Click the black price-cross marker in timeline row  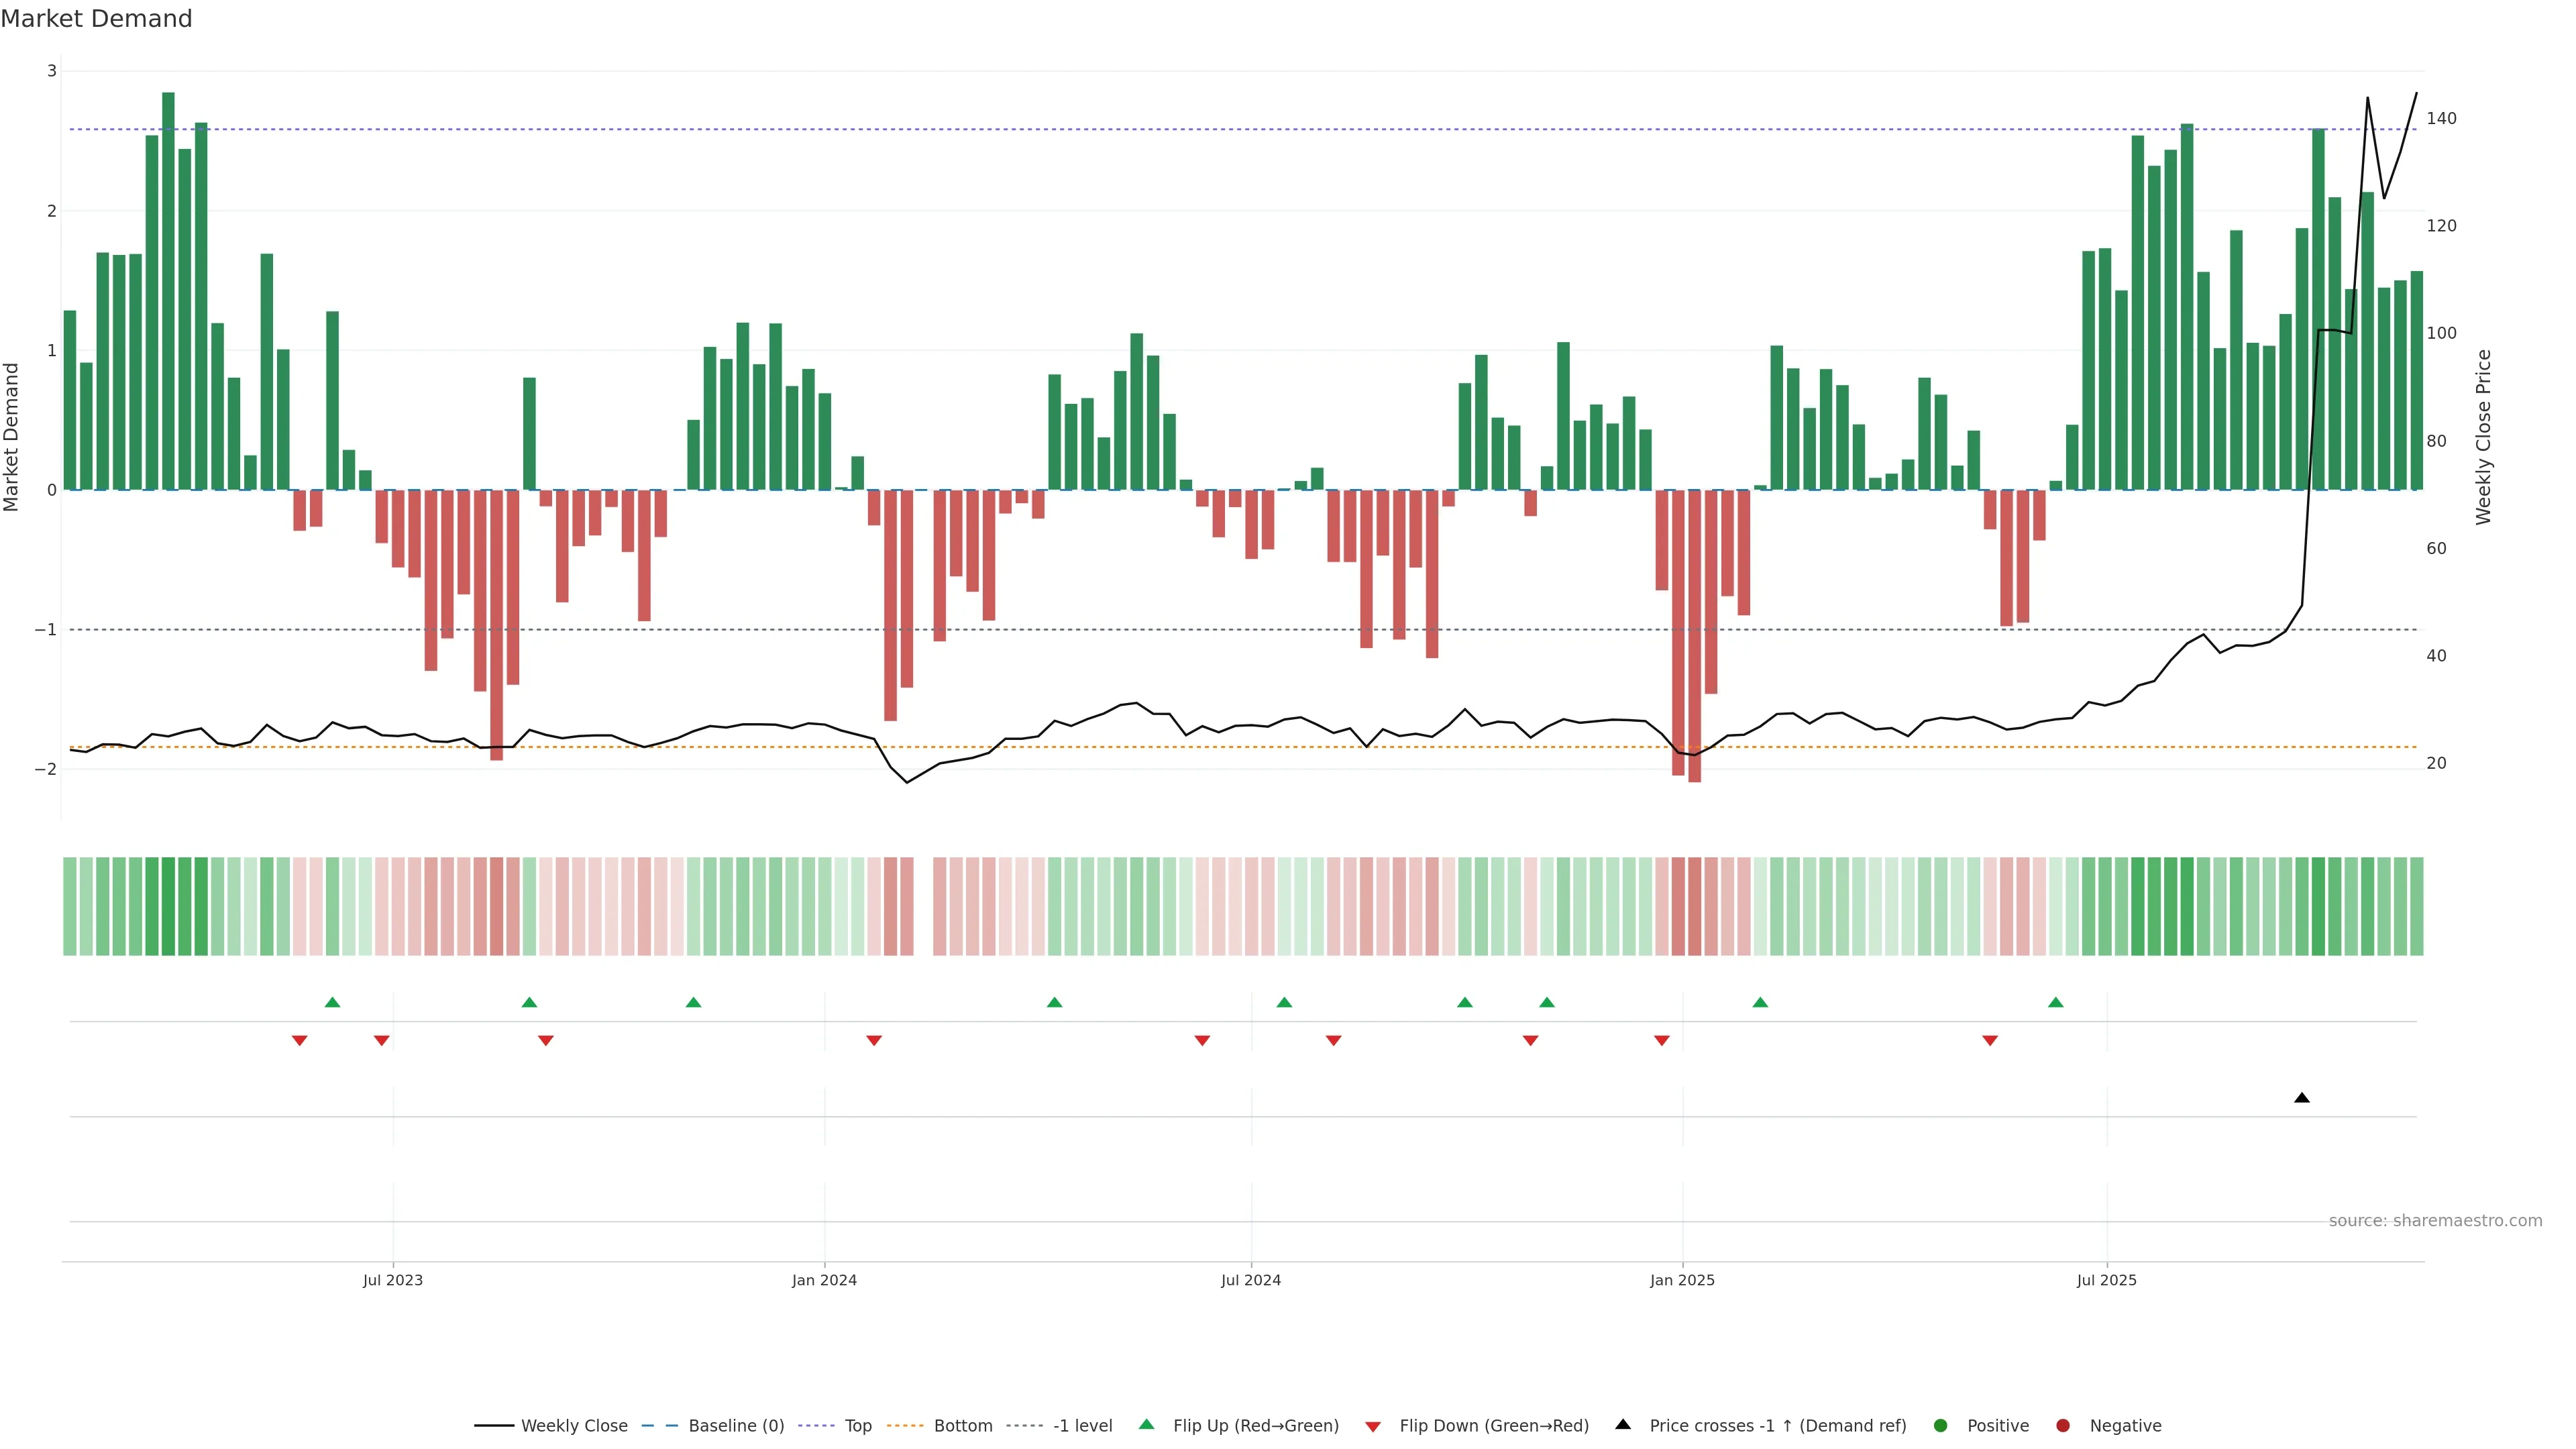pos(2302,1097)
